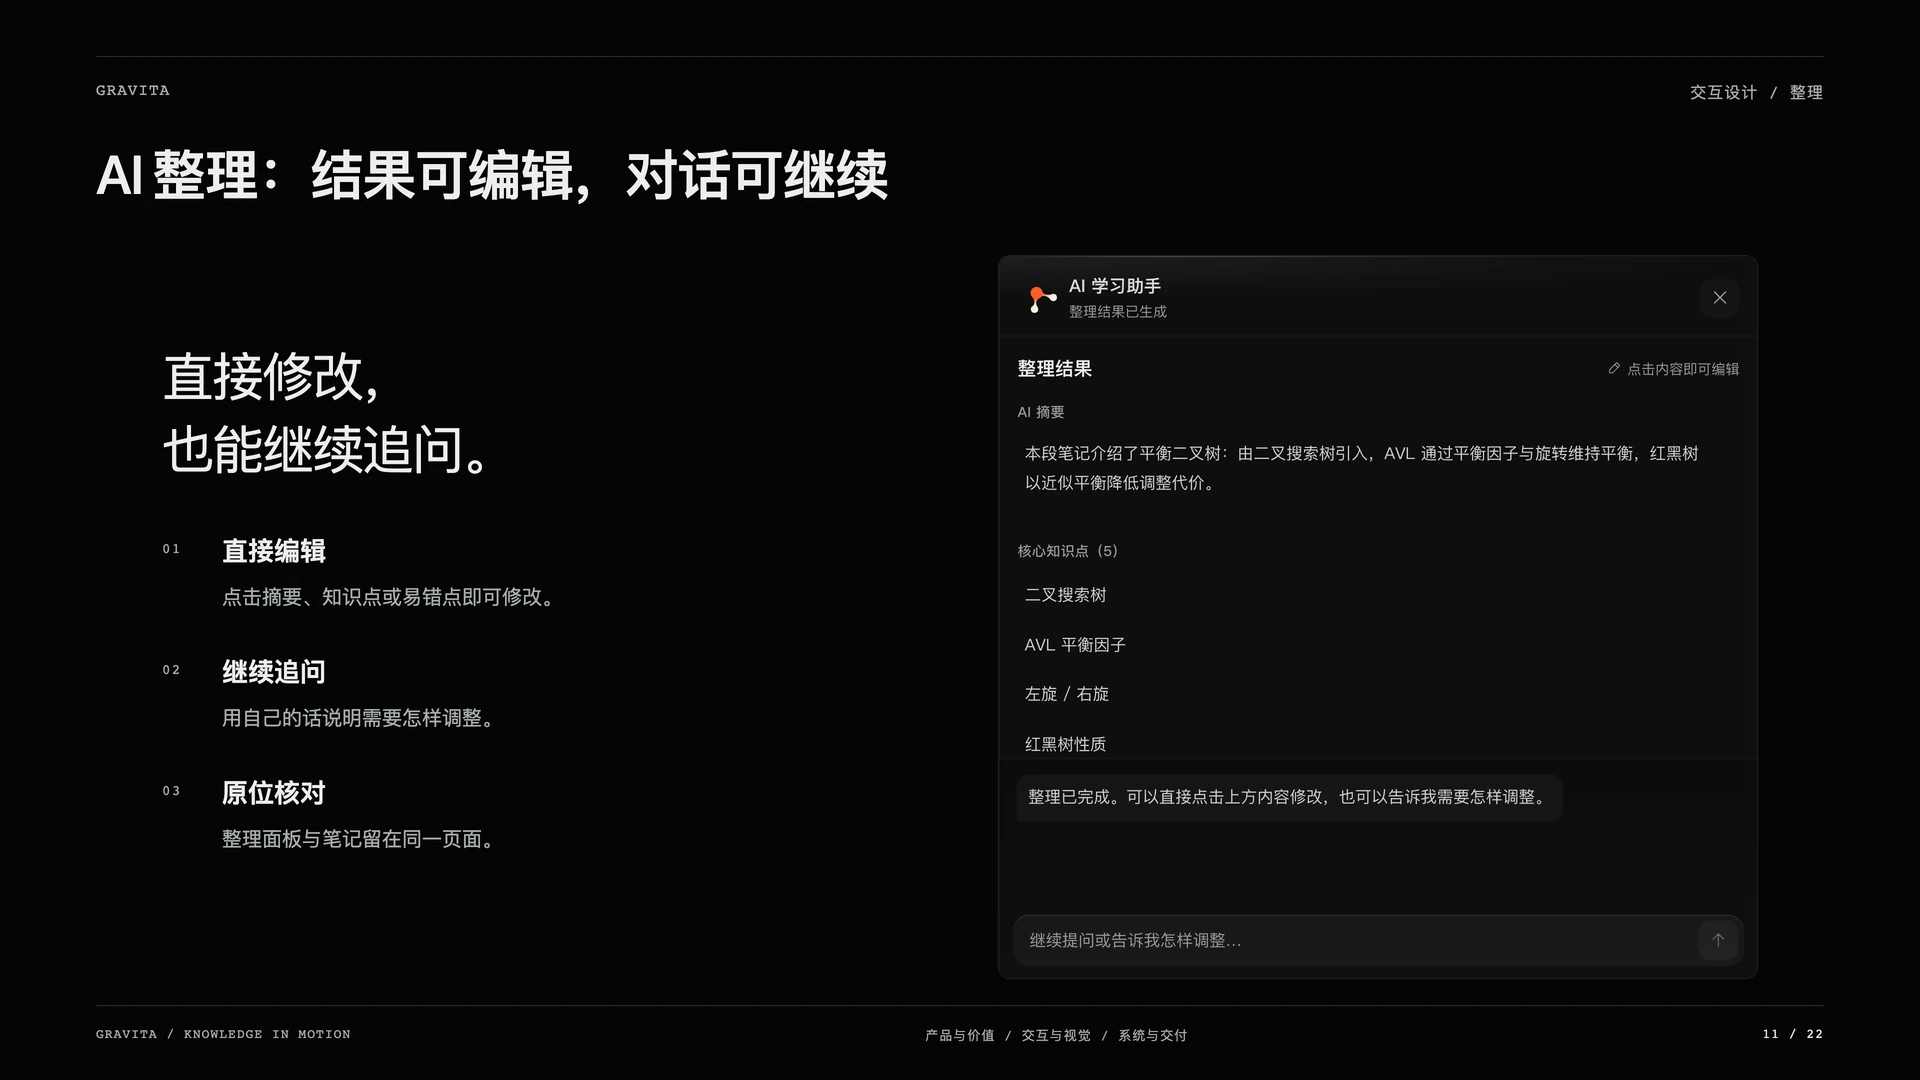This screenshot has width=1920, height=1080.
Task: Click the 整理结果已生成 status text
Action: (1118, 312)
